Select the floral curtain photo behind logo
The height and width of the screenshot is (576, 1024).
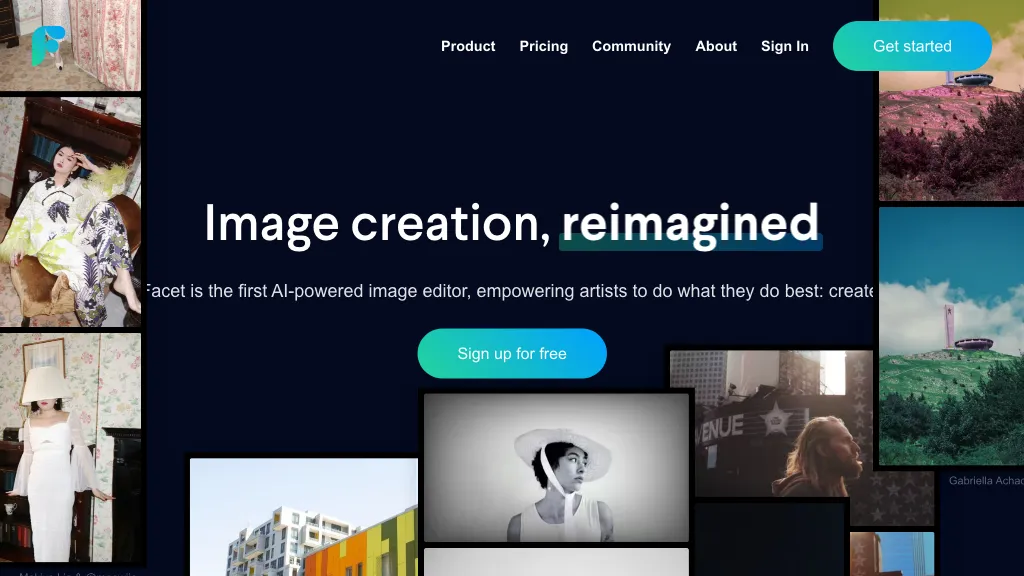pos(71,45)
